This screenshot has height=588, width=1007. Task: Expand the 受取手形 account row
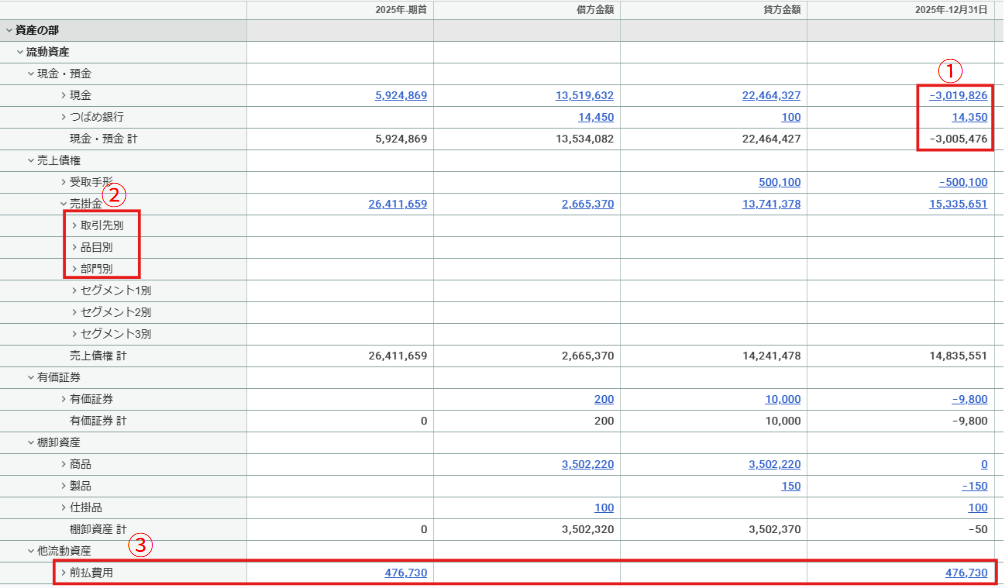pos(64,182)
